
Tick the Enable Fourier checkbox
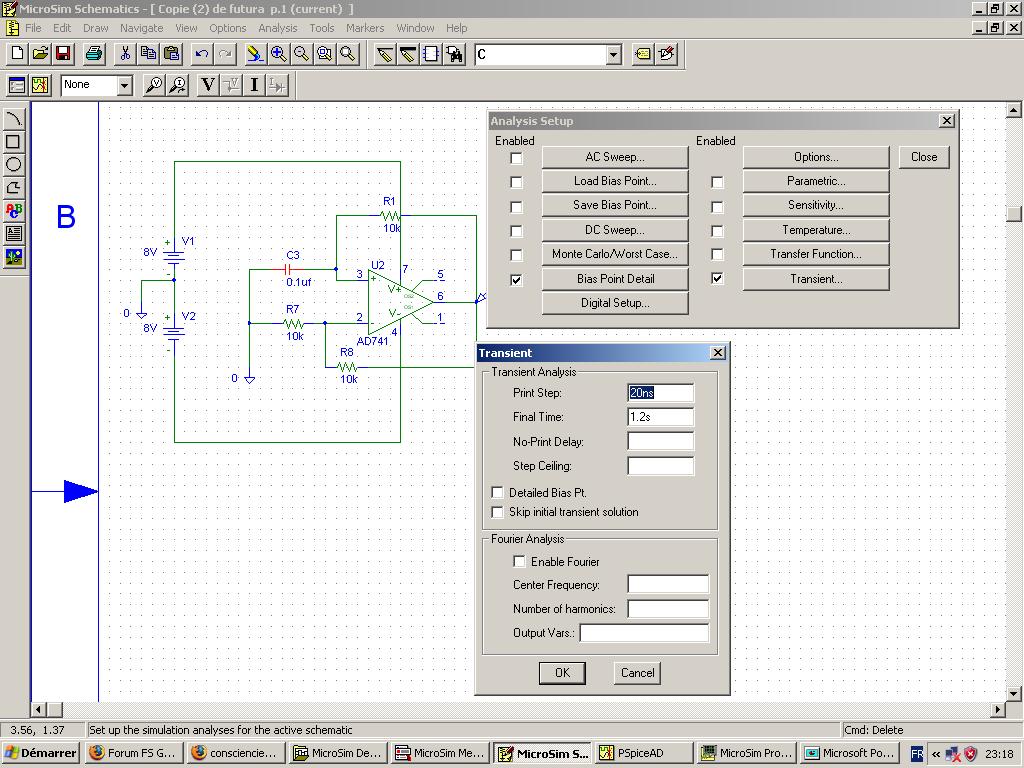click(519, 562)
